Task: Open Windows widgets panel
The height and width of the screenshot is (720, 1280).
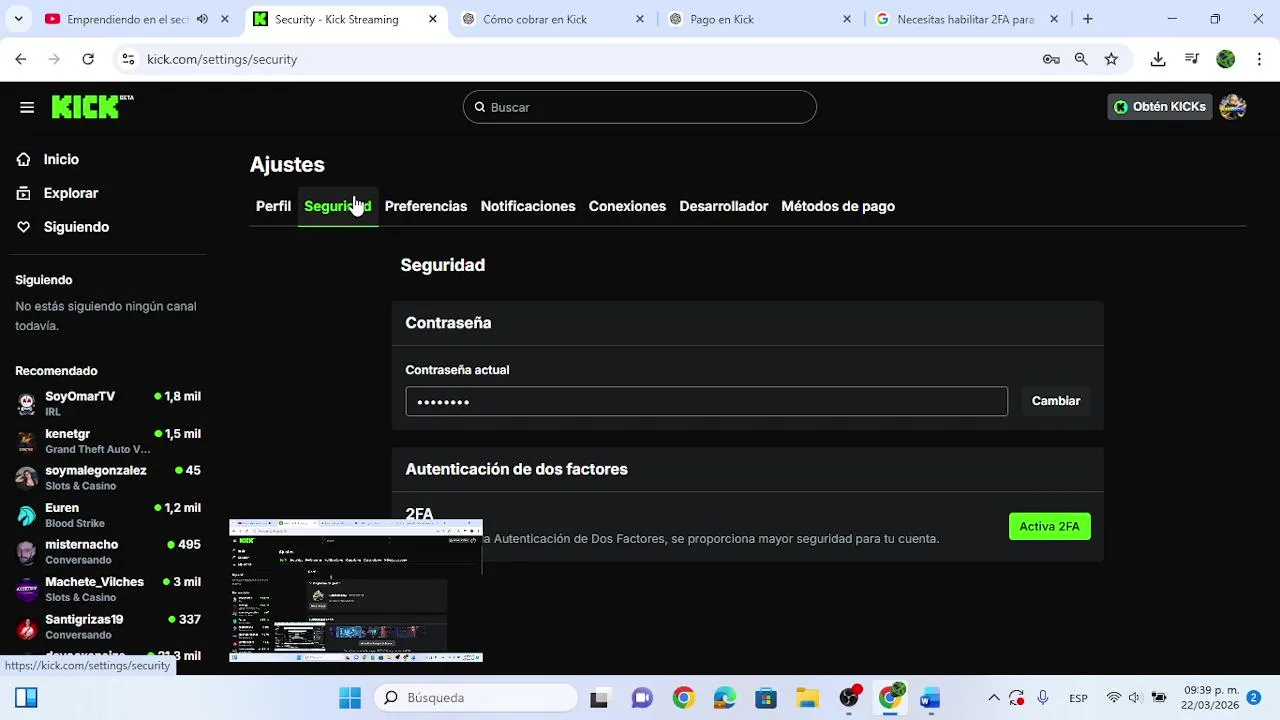Action: click(x=26, y=697)
